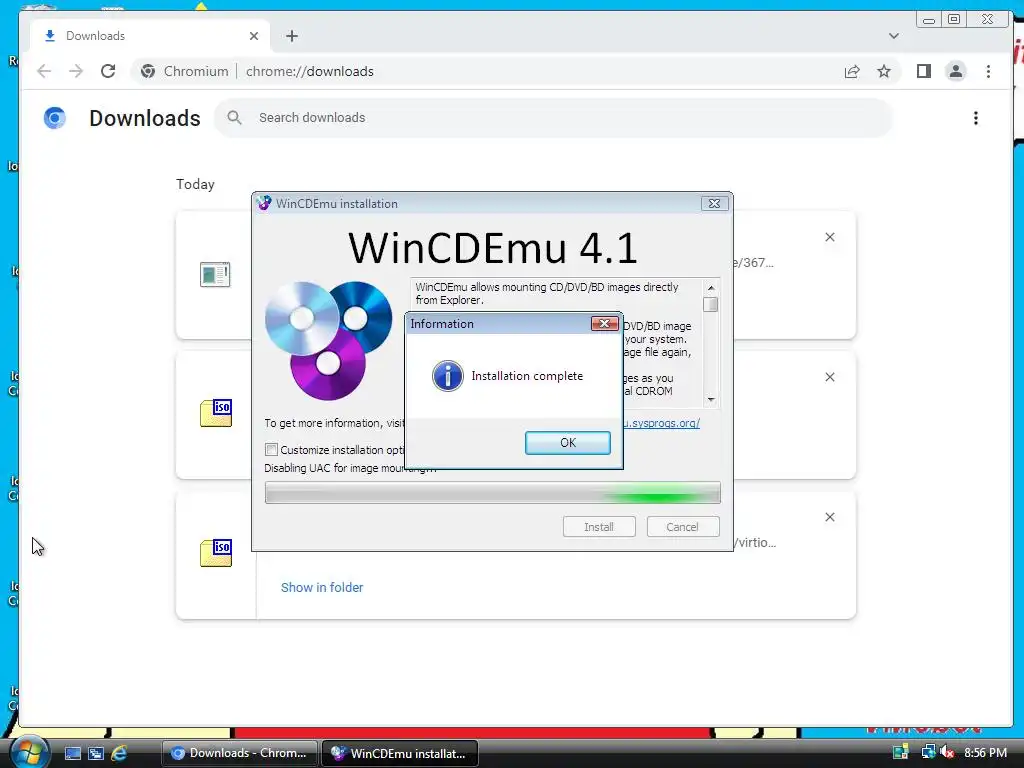
Task: Click Switch between windows quick launch icon
Action: [x=96, y=753]
